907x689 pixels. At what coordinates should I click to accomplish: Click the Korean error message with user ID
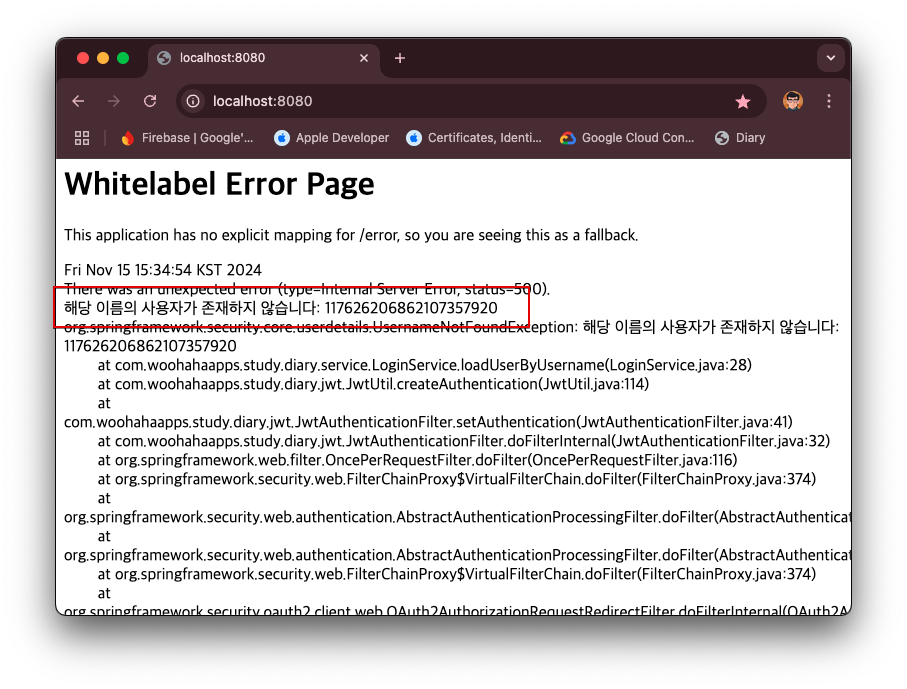281,308
